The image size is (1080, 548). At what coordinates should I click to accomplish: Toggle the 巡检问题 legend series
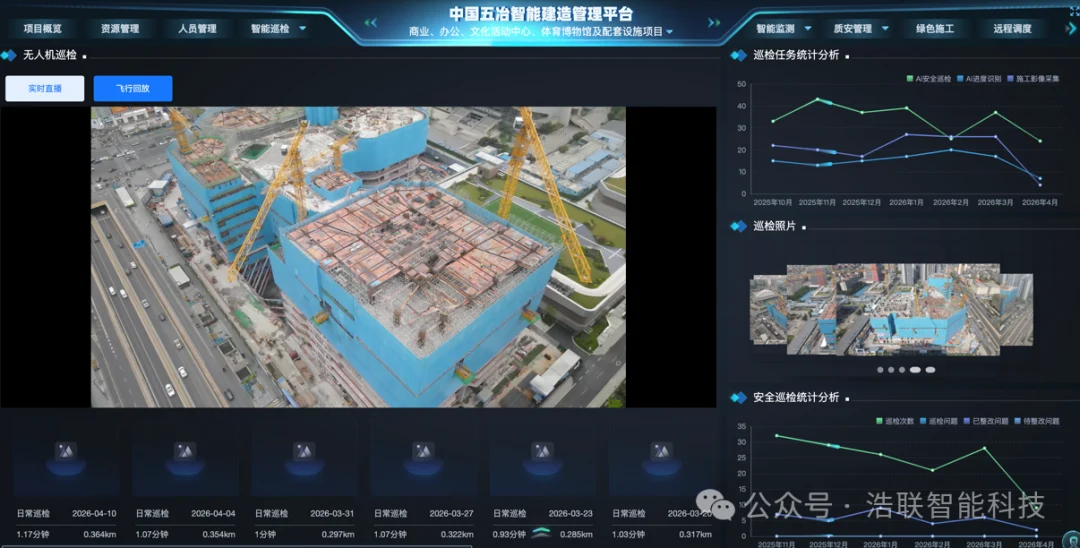939,421
